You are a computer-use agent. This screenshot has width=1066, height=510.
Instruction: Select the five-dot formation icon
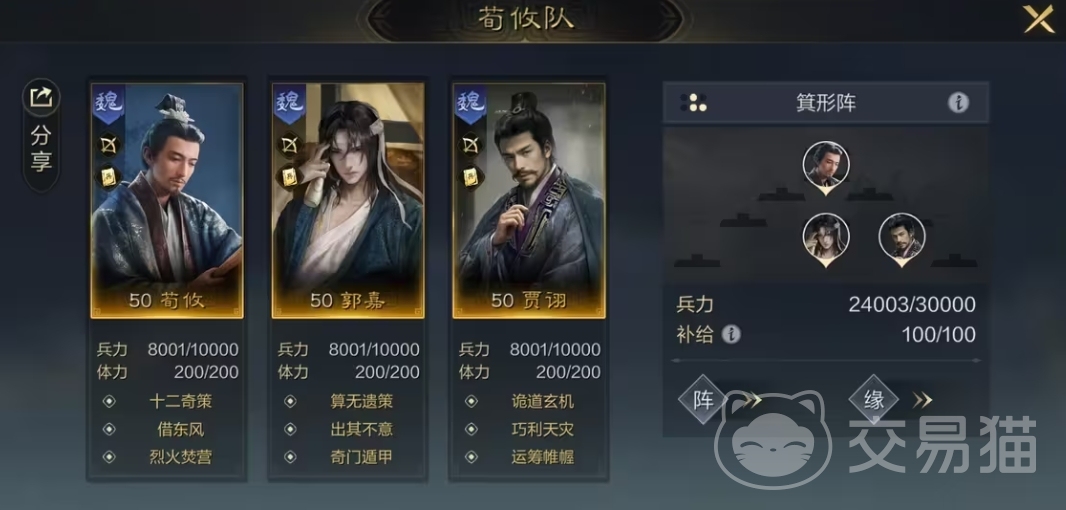pyautogui.click(x=694, y=103)
